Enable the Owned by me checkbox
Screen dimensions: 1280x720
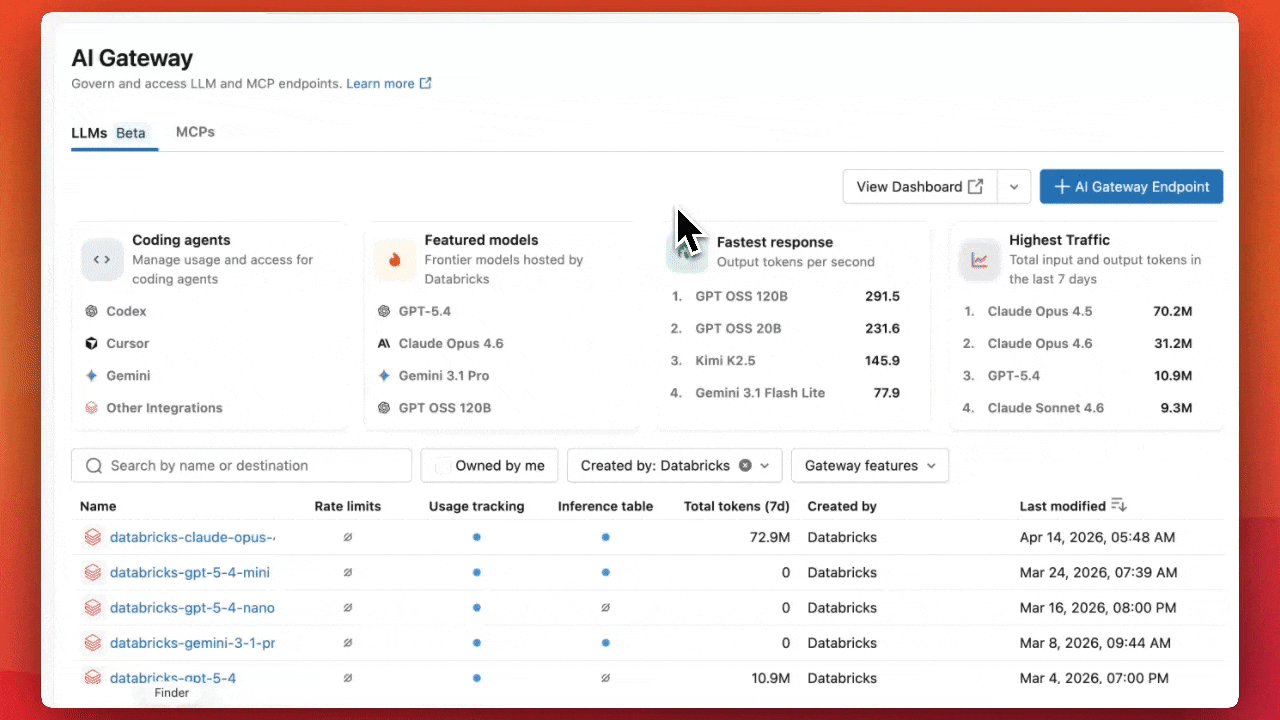coord(443,465)
